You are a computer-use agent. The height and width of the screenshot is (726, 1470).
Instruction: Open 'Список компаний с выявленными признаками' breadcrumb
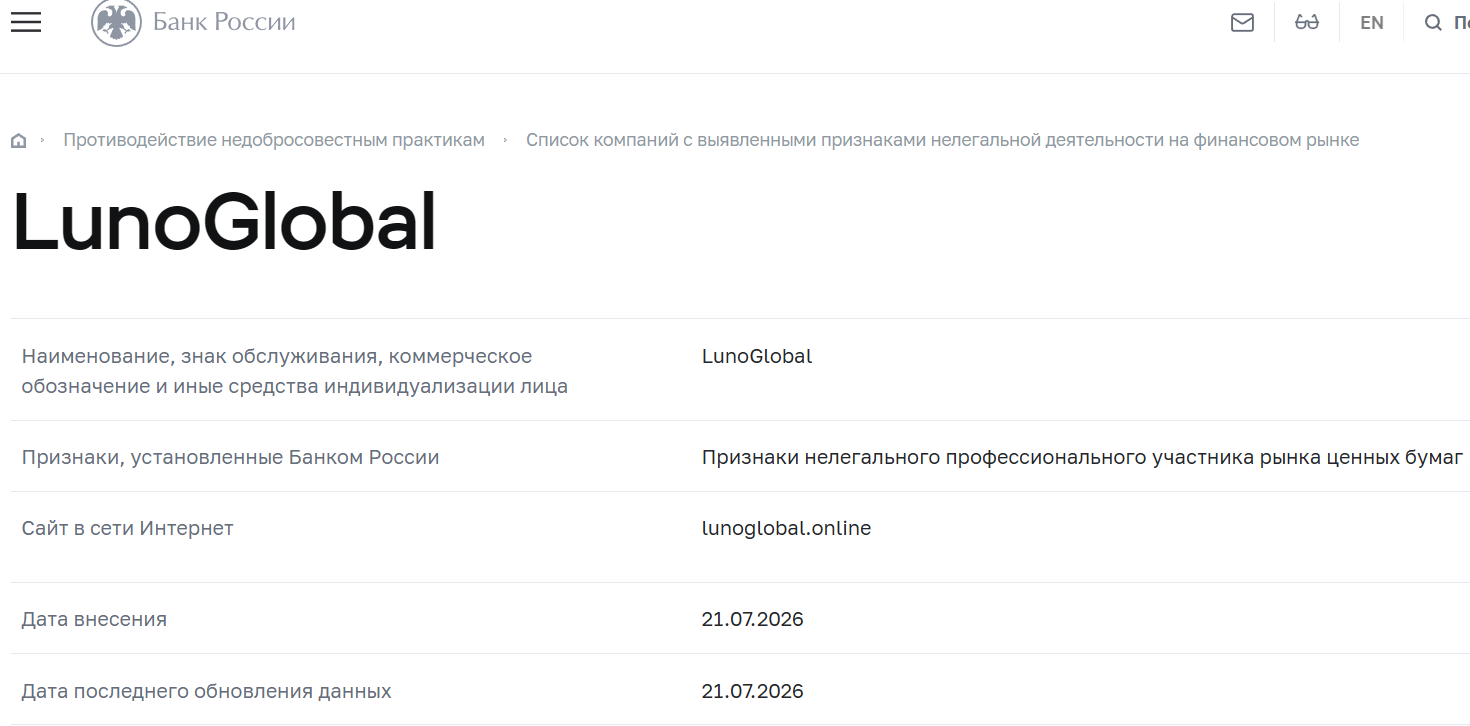942,140
